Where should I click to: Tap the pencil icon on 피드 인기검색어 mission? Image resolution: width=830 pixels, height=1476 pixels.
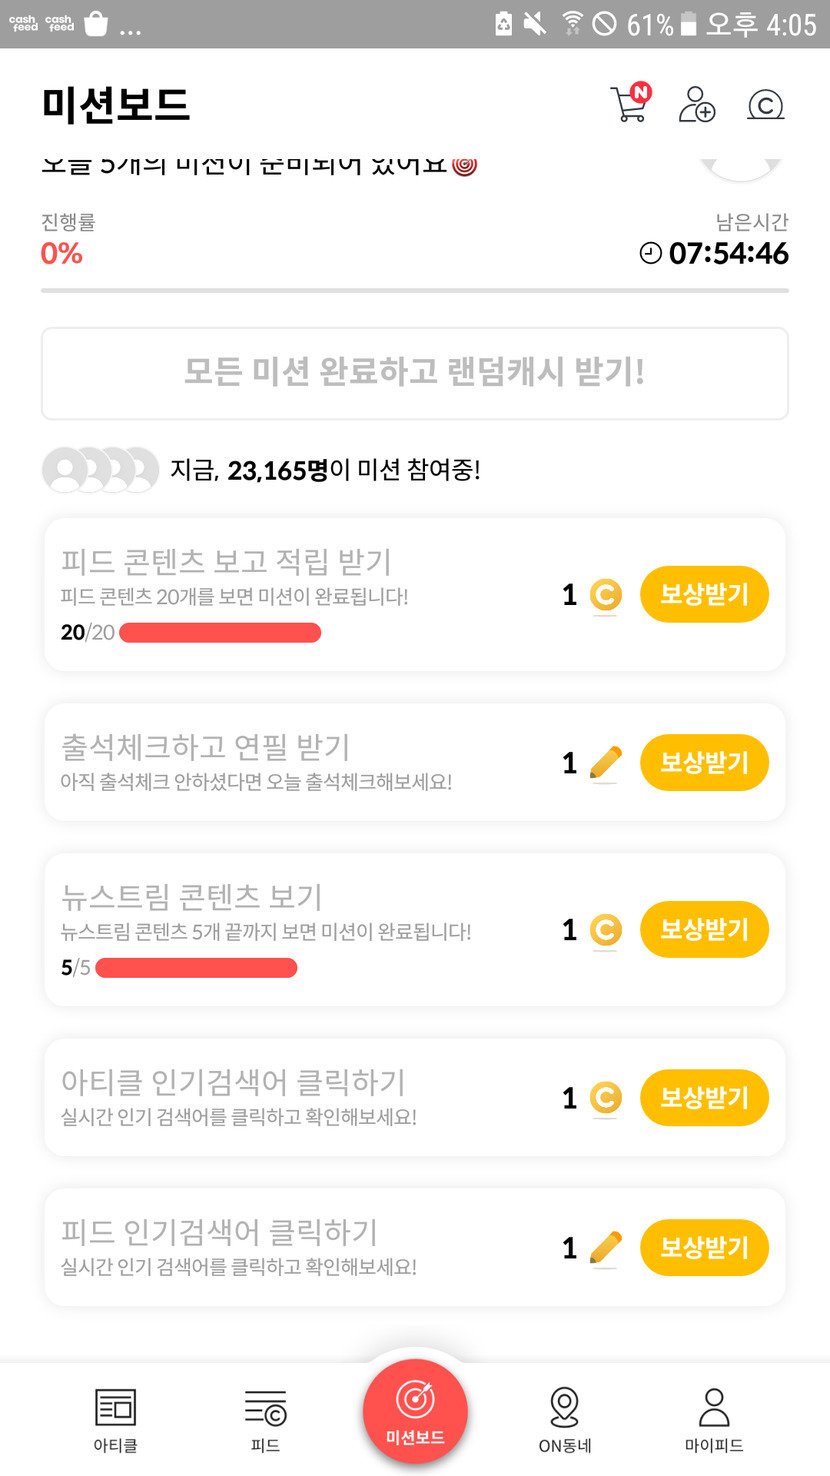point(604,1248)
